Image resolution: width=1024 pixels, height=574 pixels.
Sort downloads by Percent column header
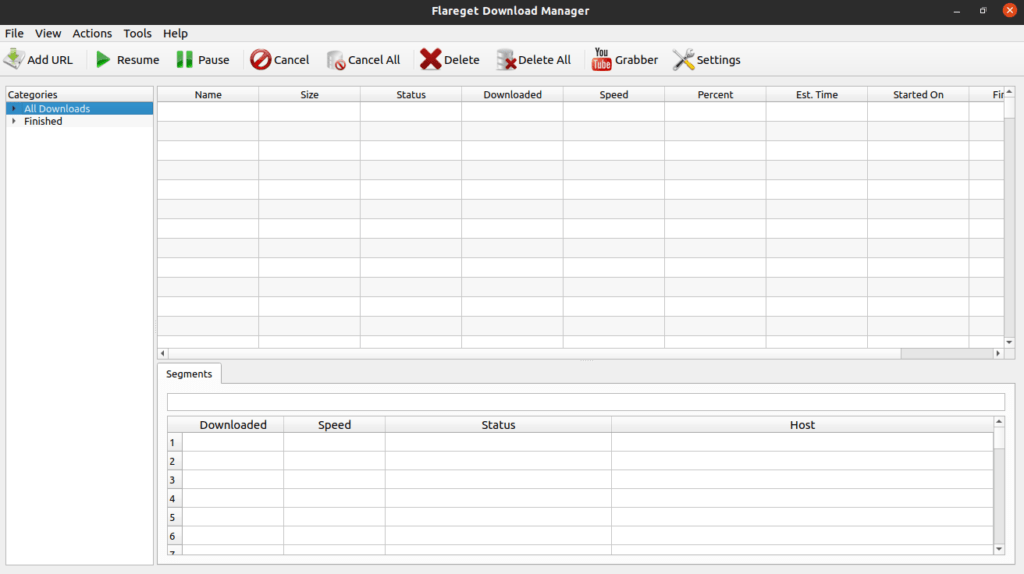(715, 95)
